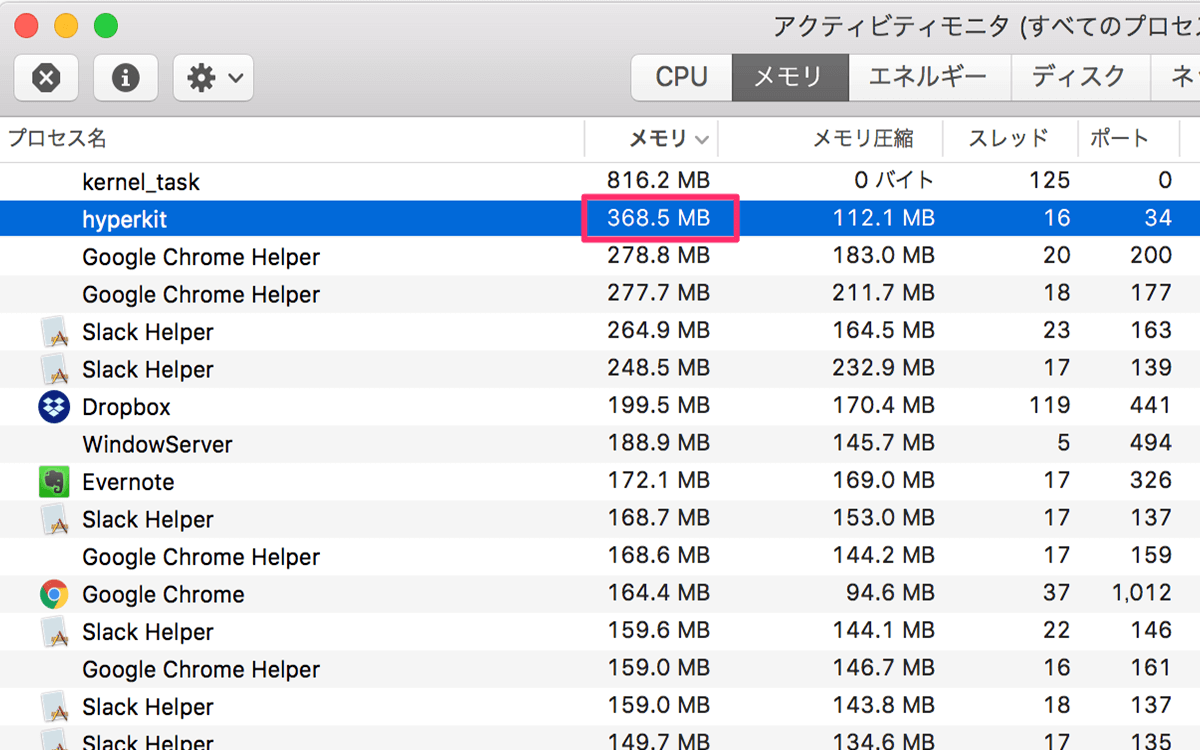Click icon of Slack Helper using 168.7 MB

pos(54,520)
